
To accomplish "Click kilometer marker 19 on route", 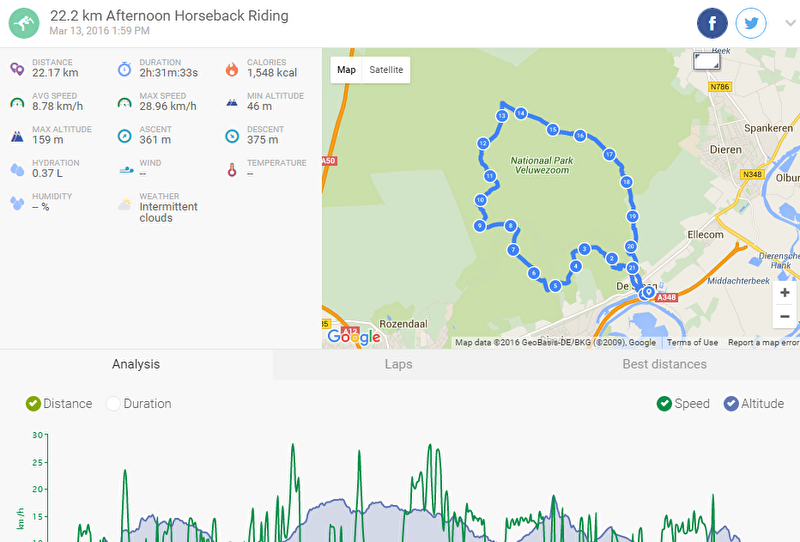I will (633, 216).
